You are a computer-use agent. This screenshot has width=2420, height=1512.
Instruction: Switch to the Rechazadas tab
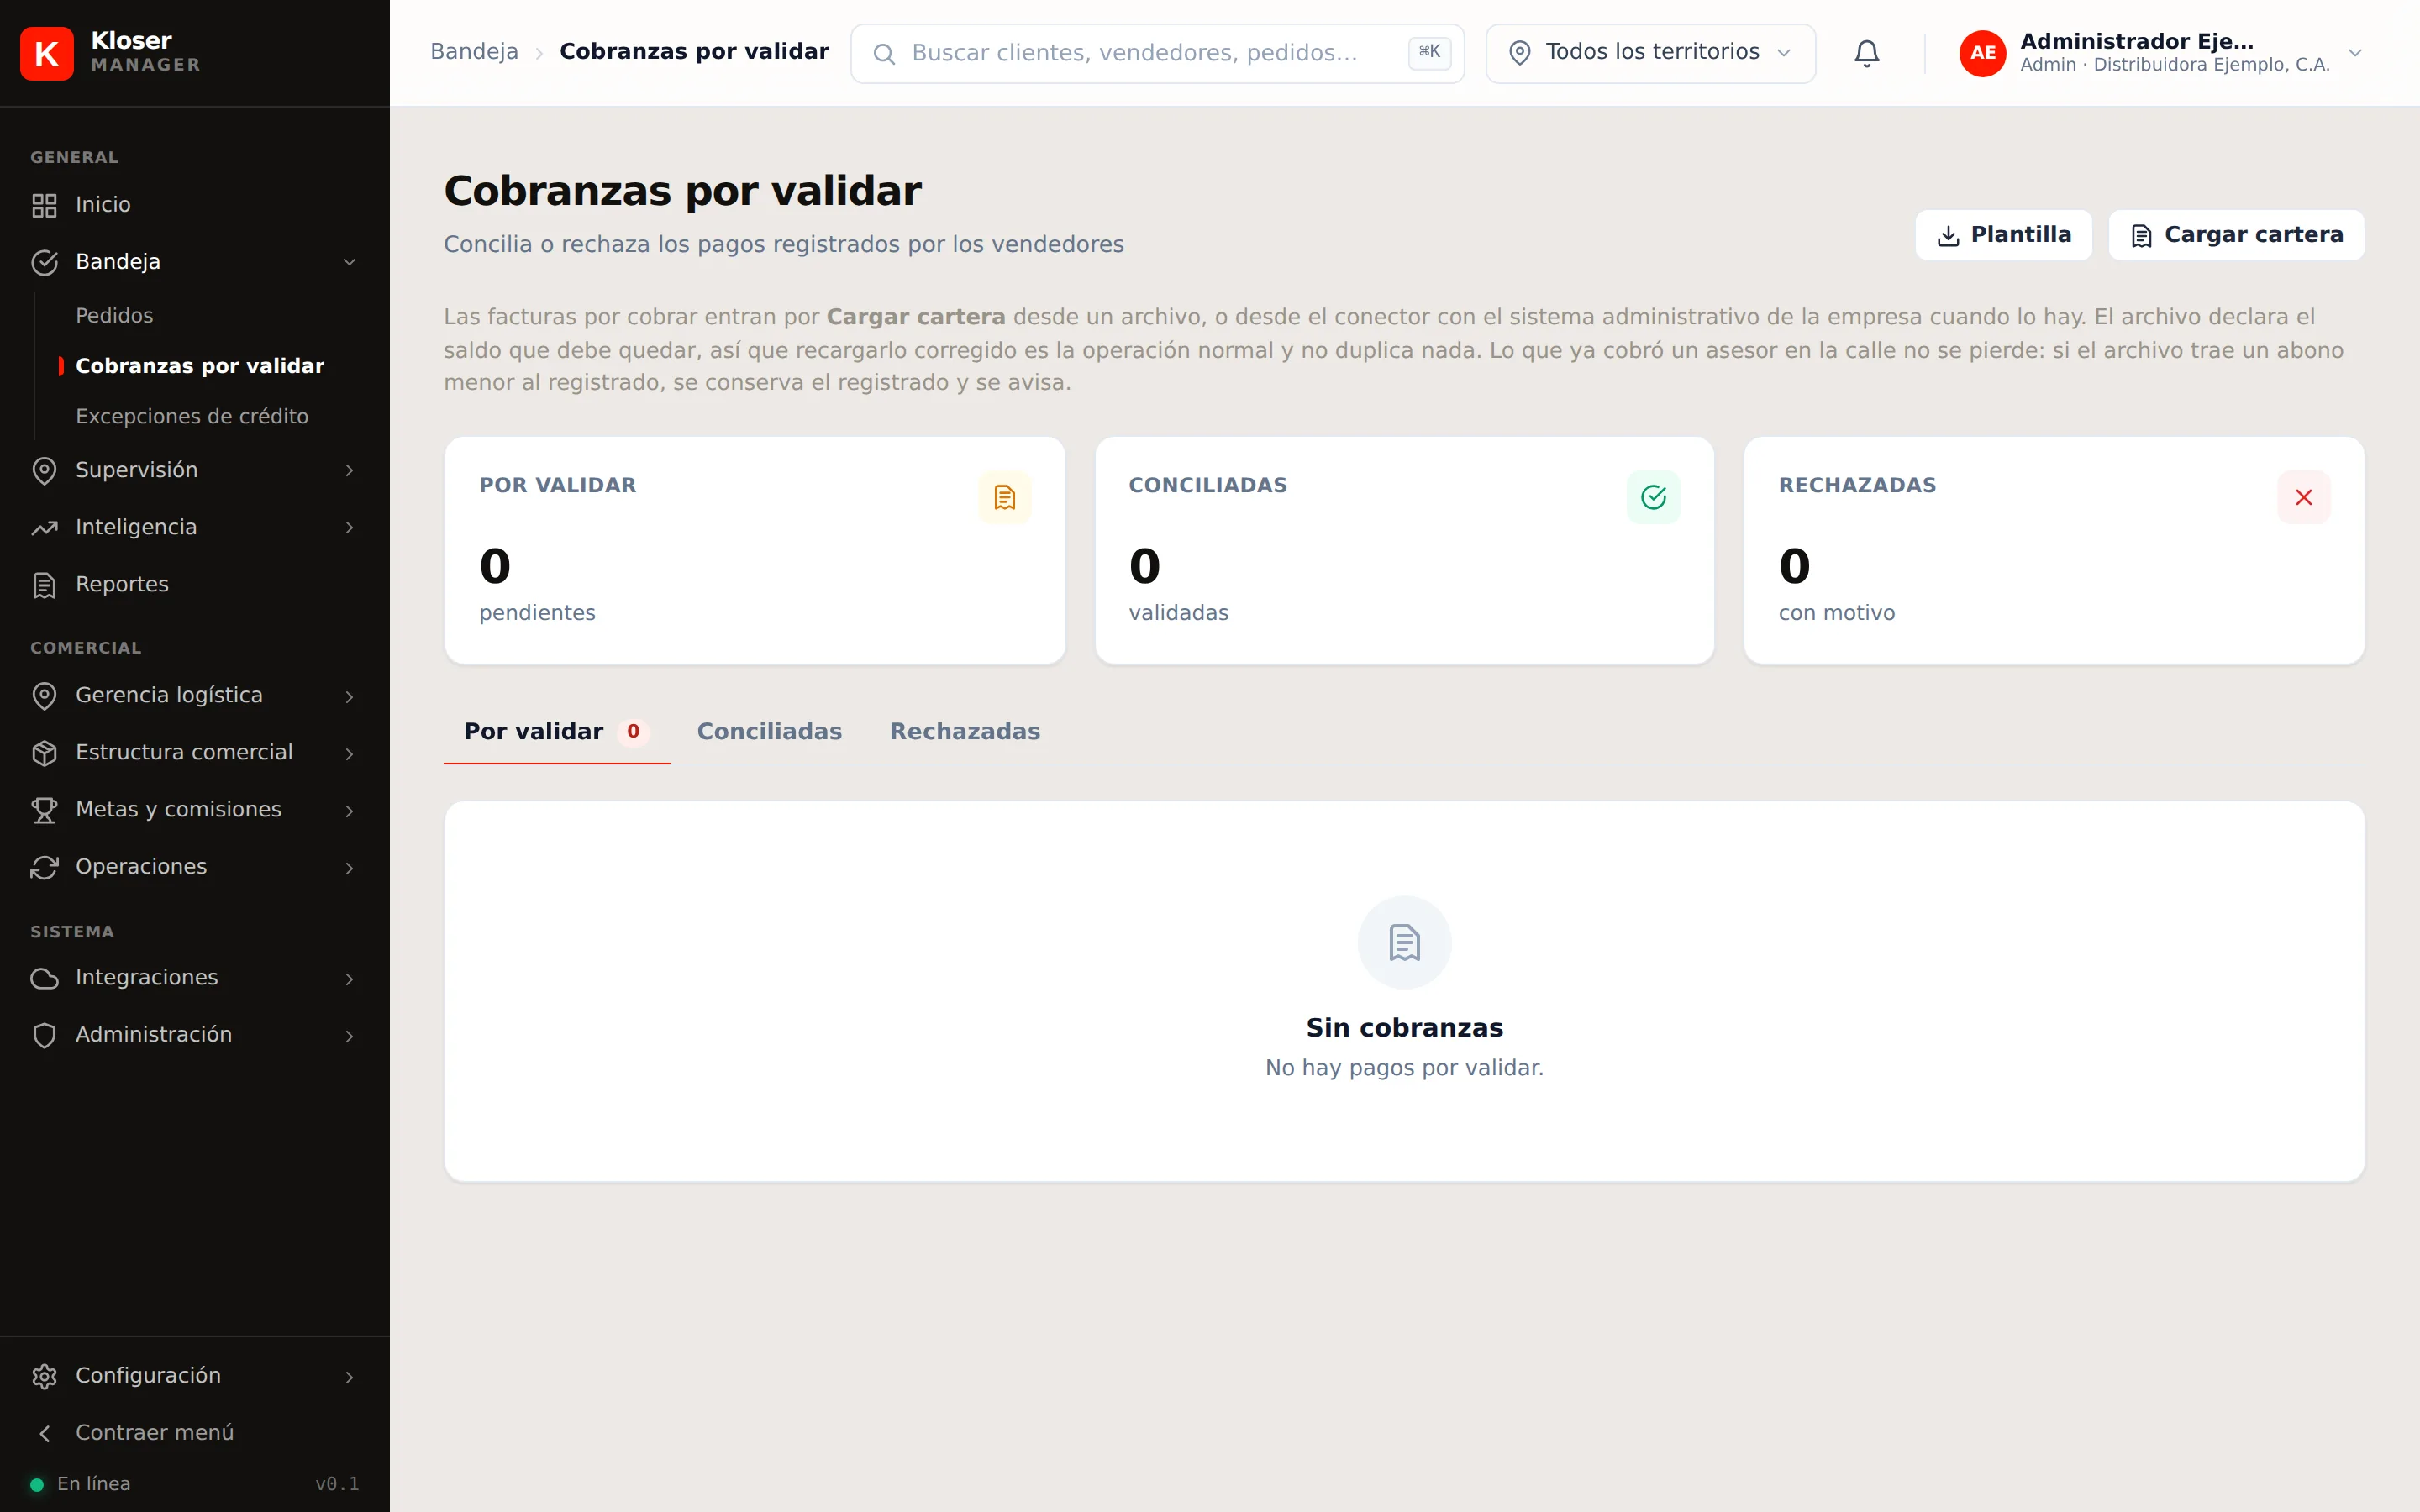tap(965, 731)
